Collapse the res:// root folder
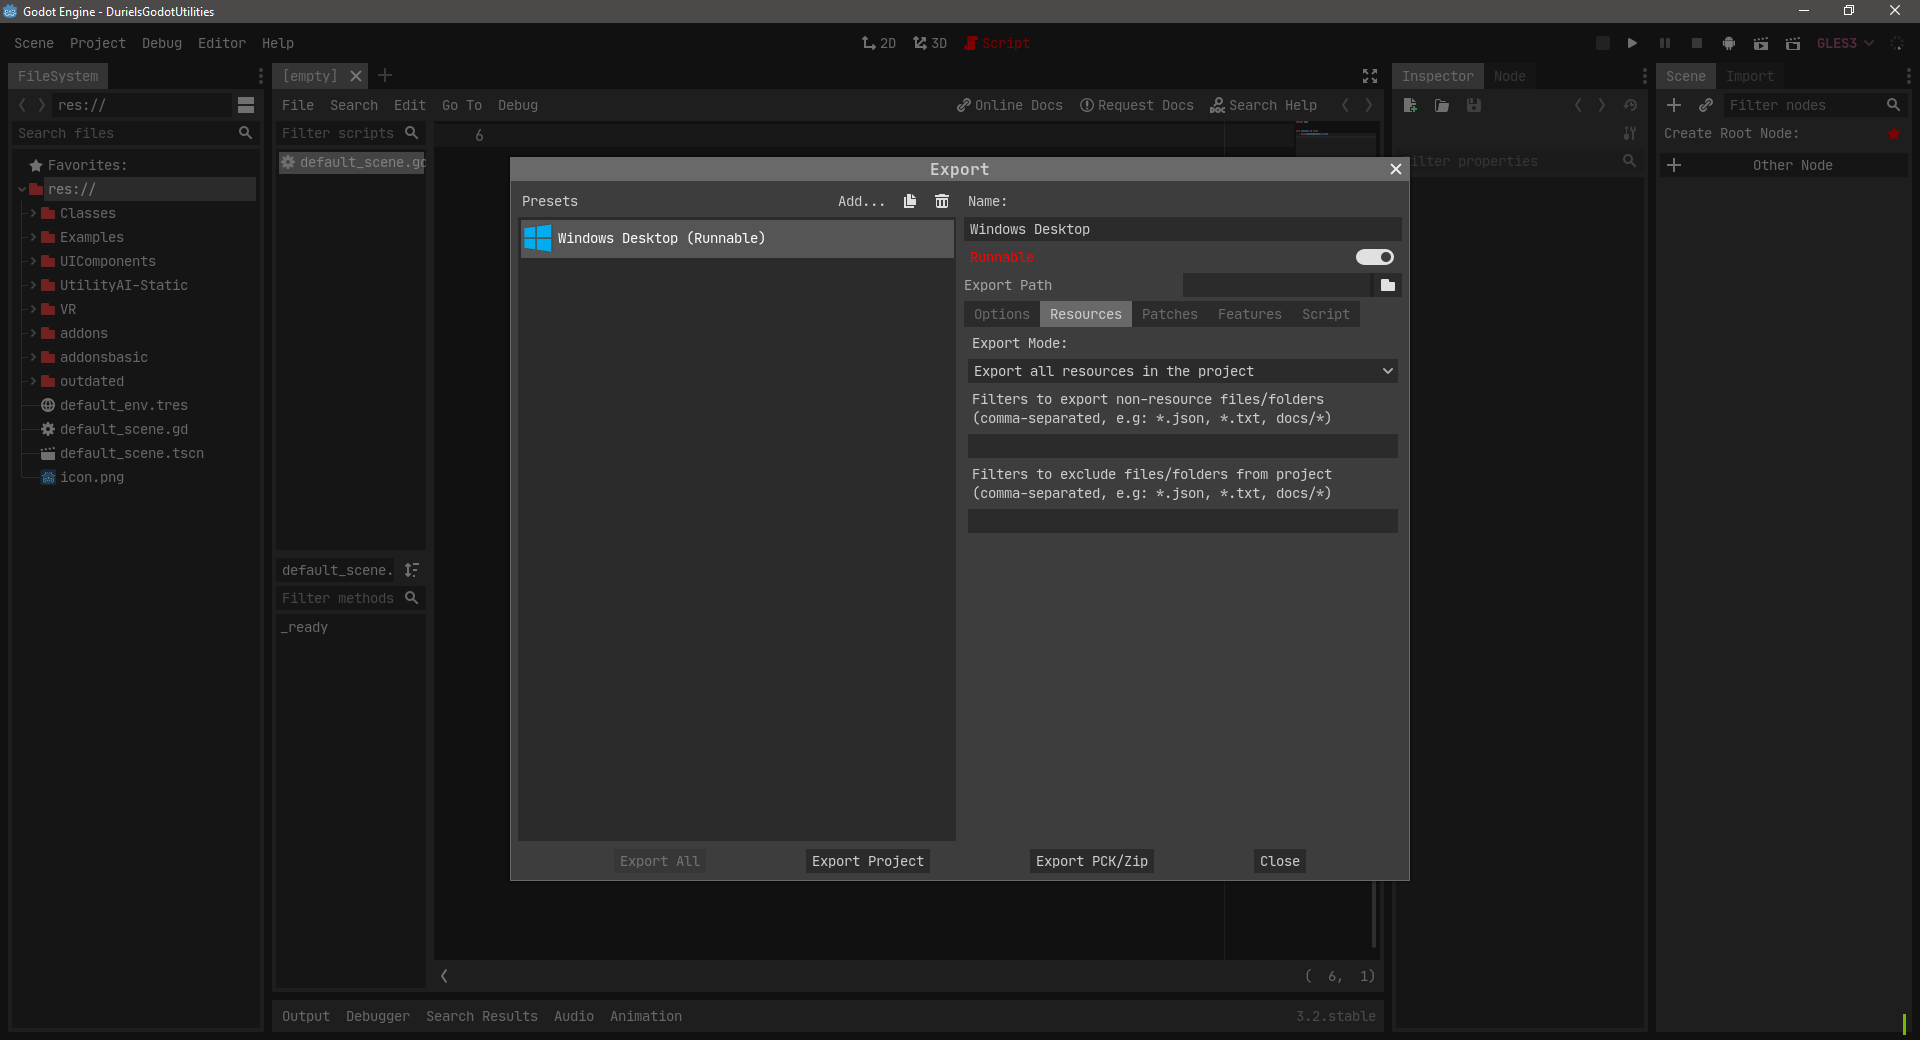 (22, 189)
